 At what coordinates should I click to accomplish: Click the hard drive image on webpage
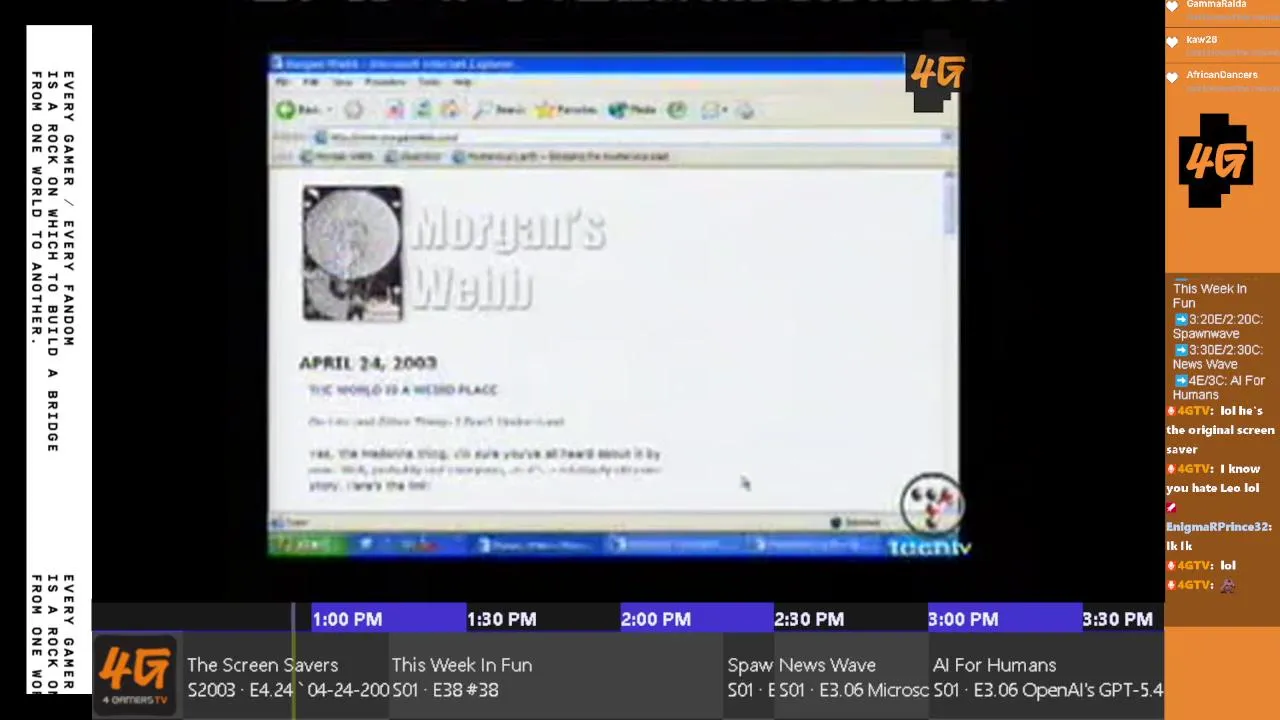[352, 254]
